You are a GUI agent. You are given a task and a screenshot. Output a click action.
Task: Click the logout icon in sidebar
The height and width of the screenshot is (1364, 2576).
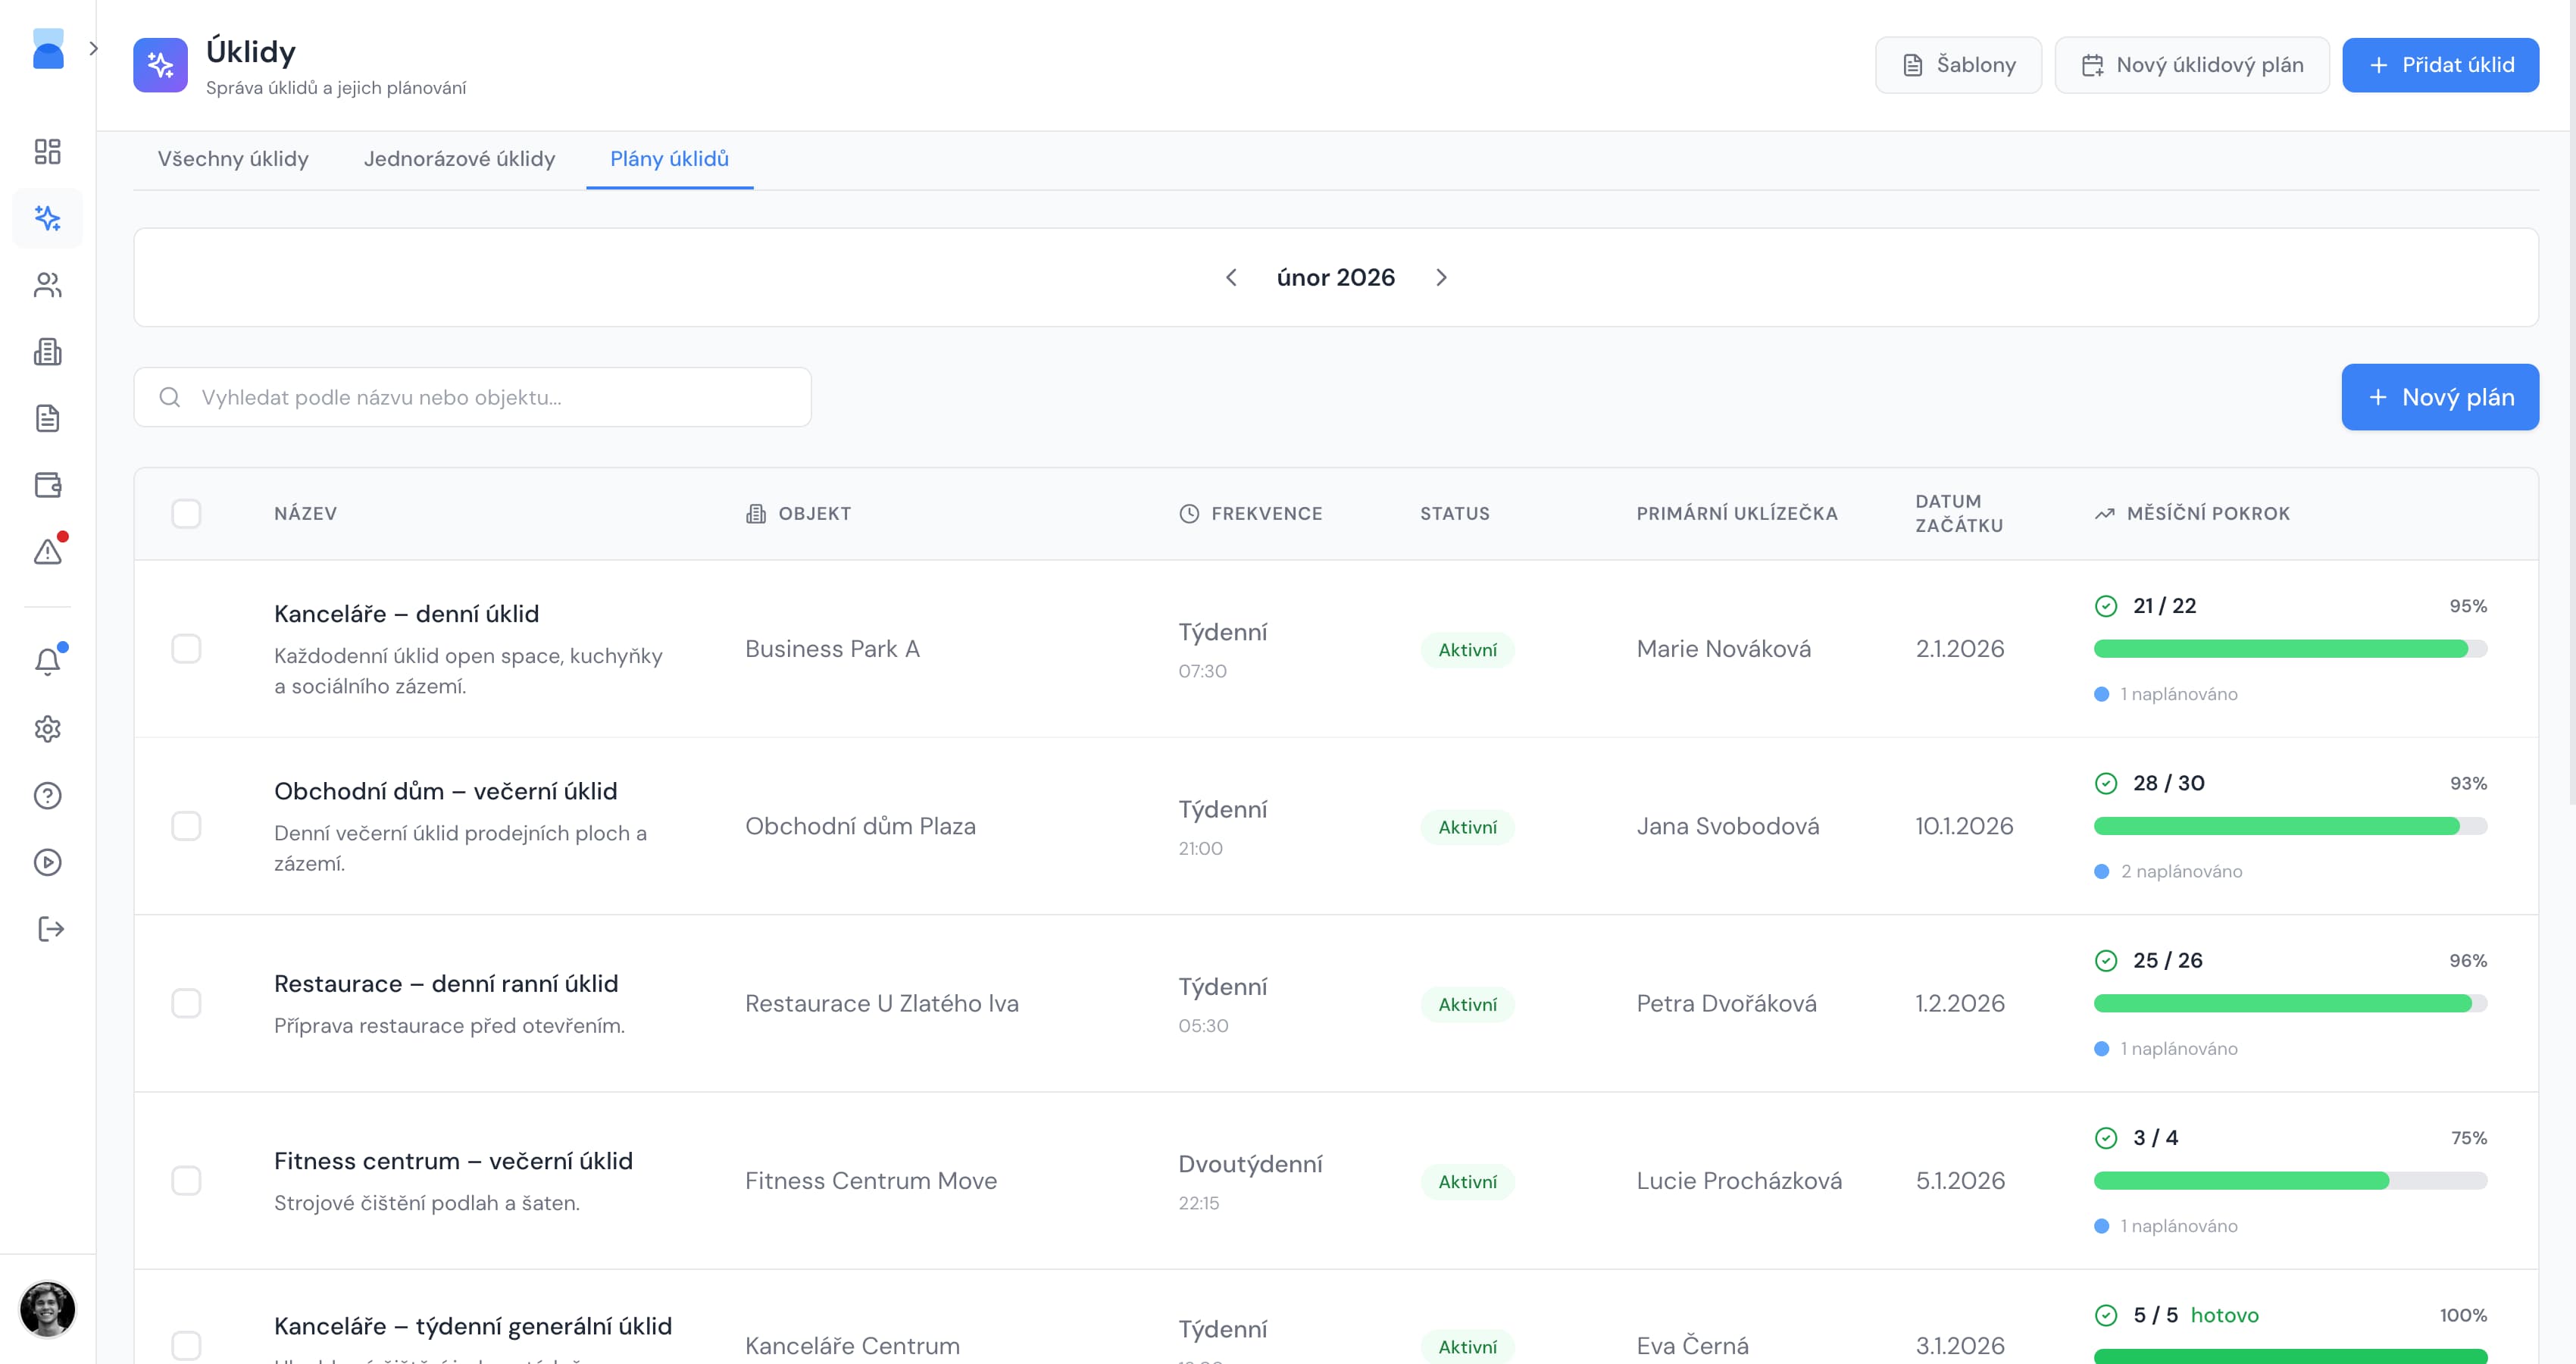[x=49, y=929]
